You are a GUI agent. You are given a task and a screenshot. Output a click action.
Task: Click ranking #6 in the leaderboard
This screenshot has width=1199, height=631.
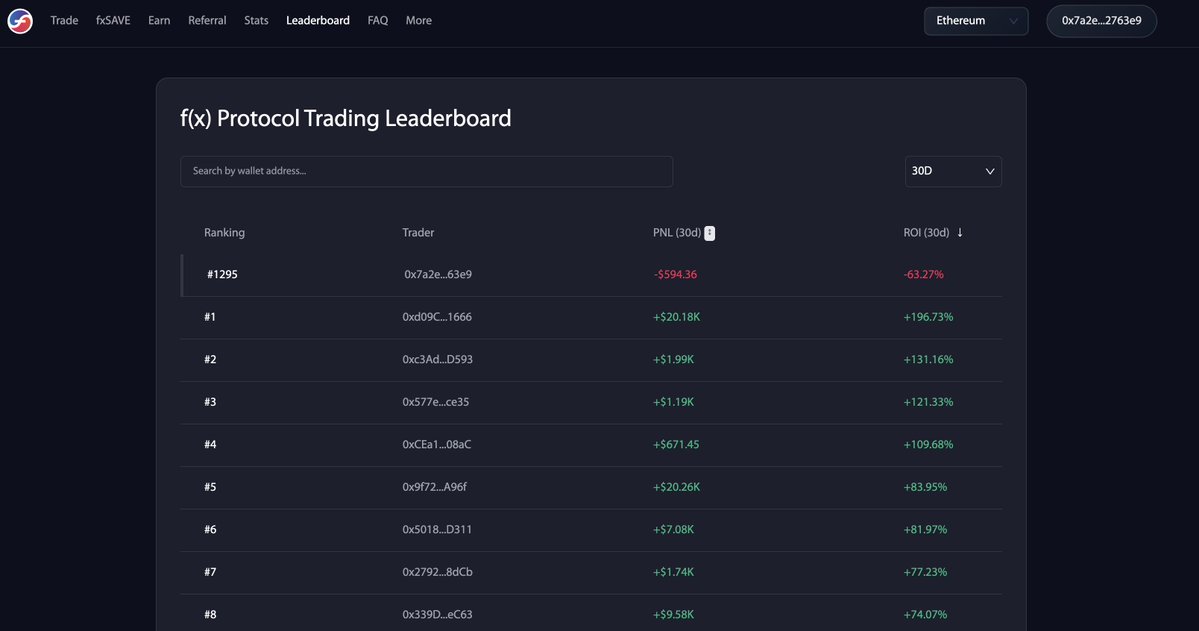[x=210, y=529]
